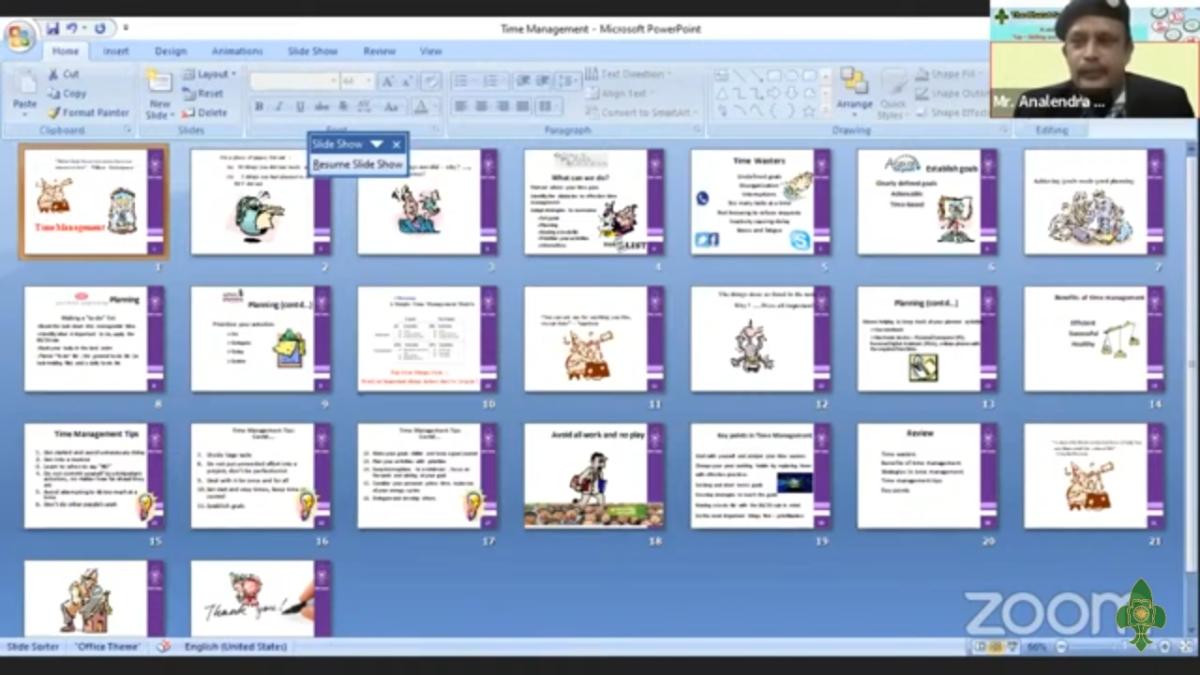Screen dimensions: 1200x675
Task: Adjust the zoom slider in status bar
Action: (x=1100, y=647)
